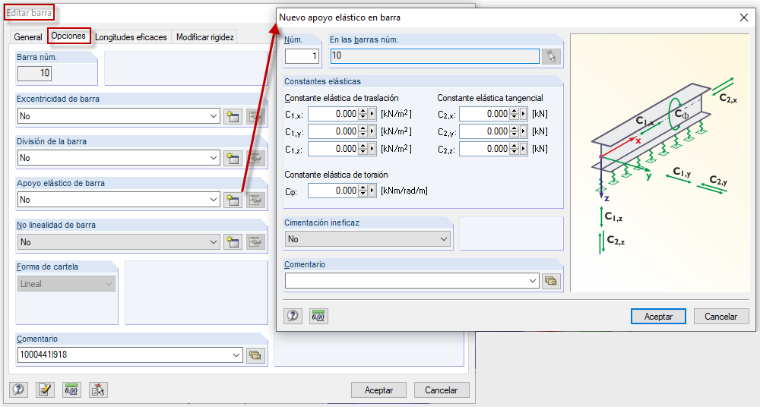Click the fourth bottom icon in Editar barra
Viewport: 760px width, 407px height.
(98, 390)
